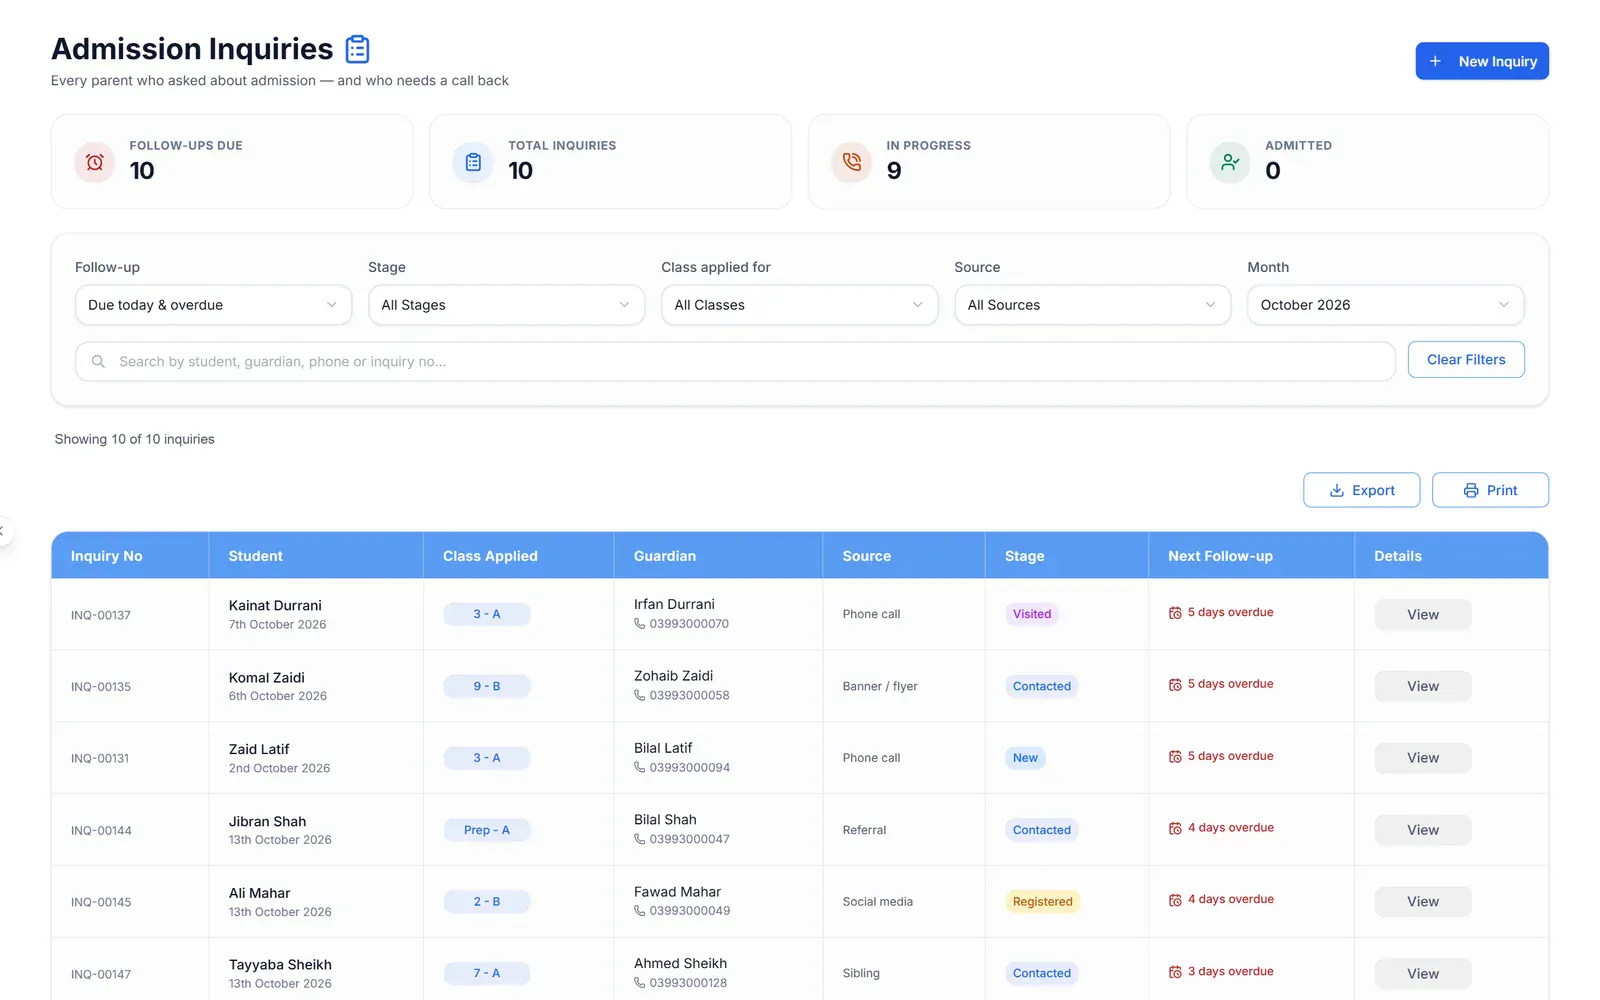Click the alarm clock icon in Follow-ups Due card

click(95, 162)
